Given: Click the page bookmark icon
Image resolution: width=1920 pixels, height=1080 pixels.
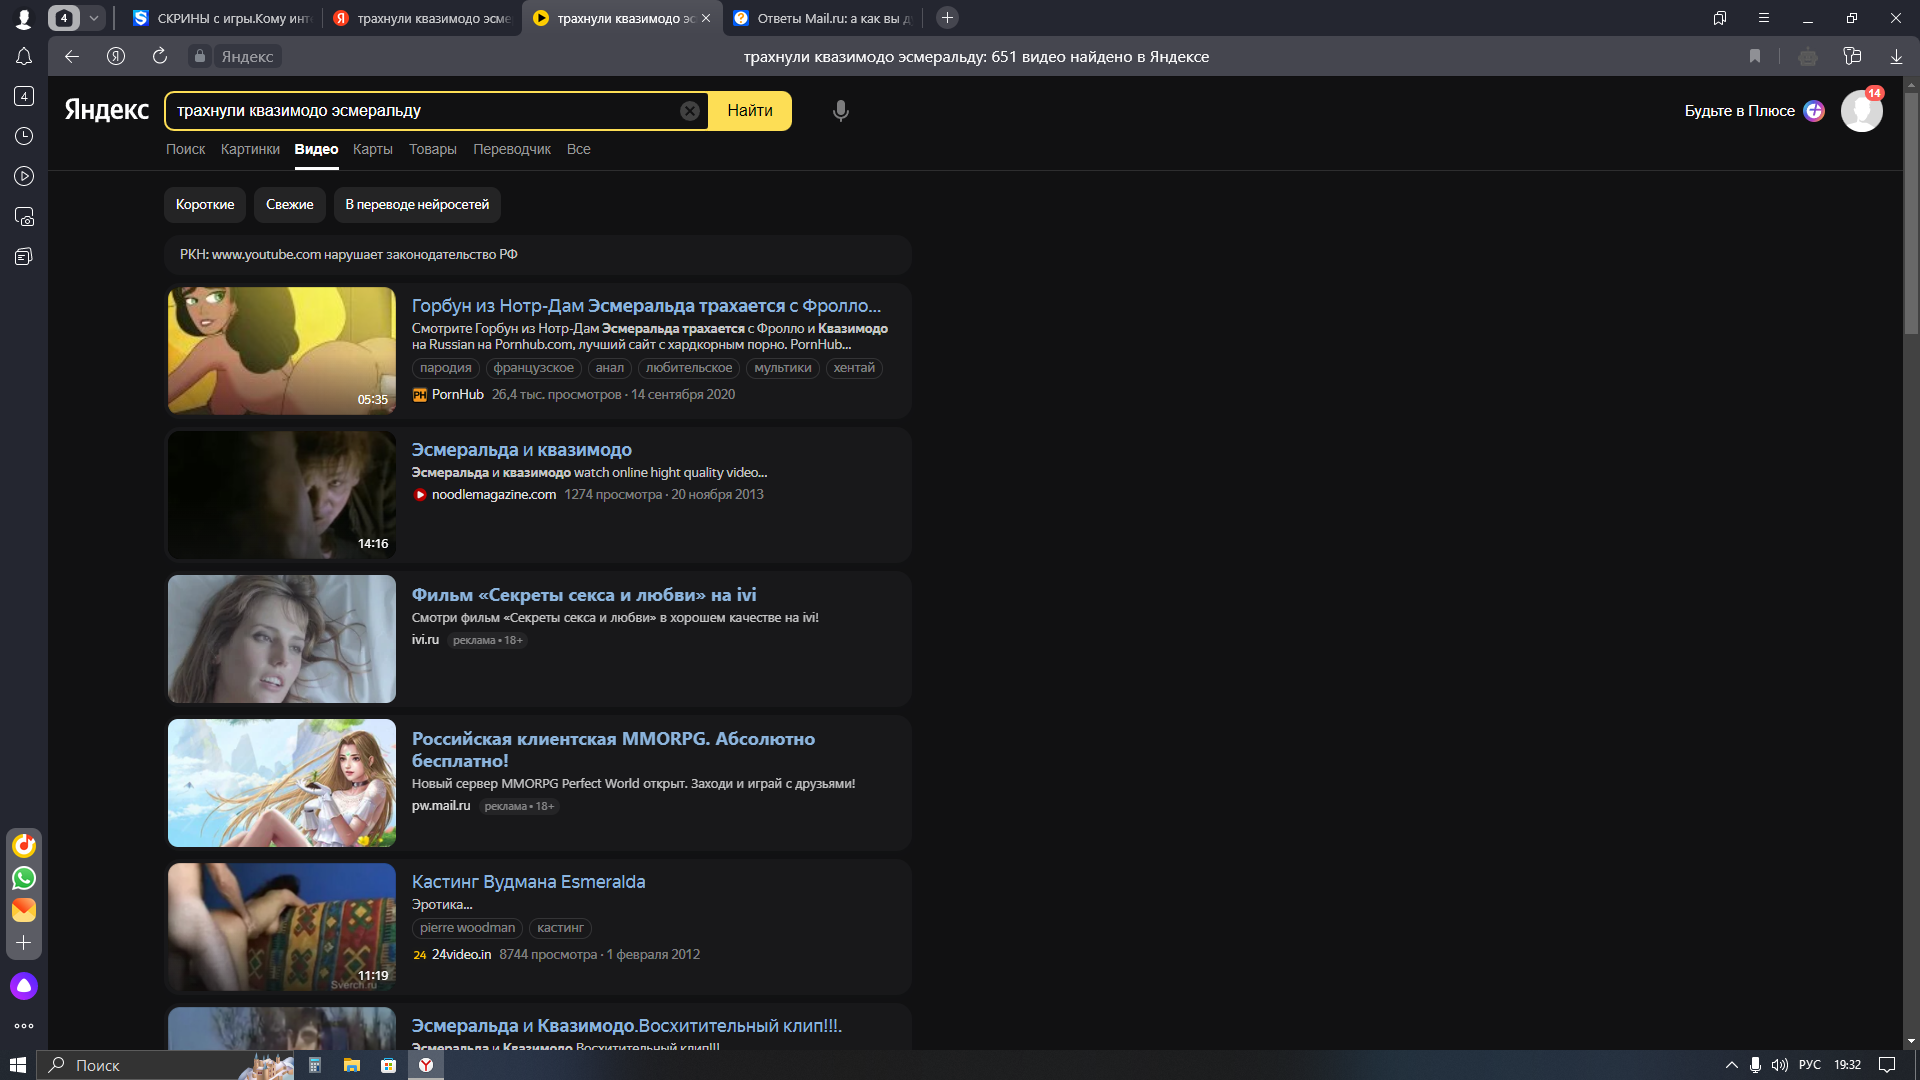Looking at the screenshot, I should coord(1755,57).
